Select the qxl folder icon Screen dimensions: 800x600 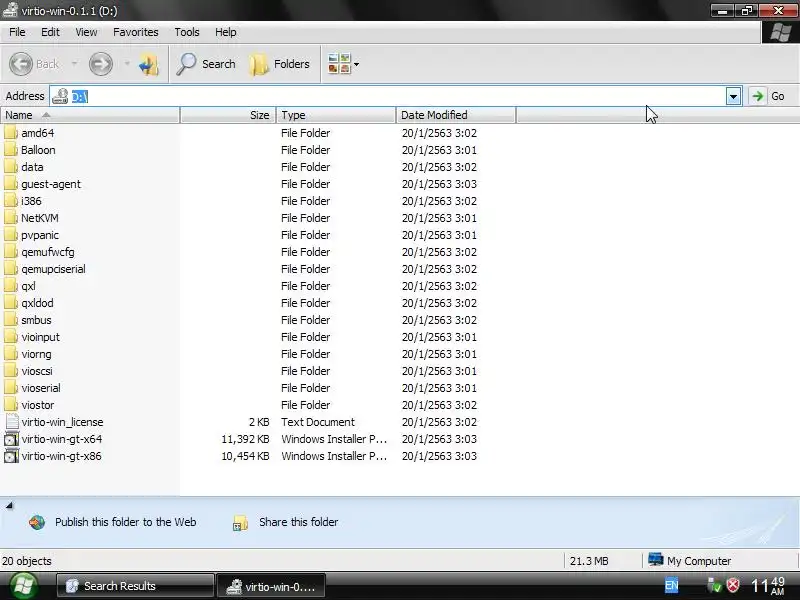click(11, 286)
